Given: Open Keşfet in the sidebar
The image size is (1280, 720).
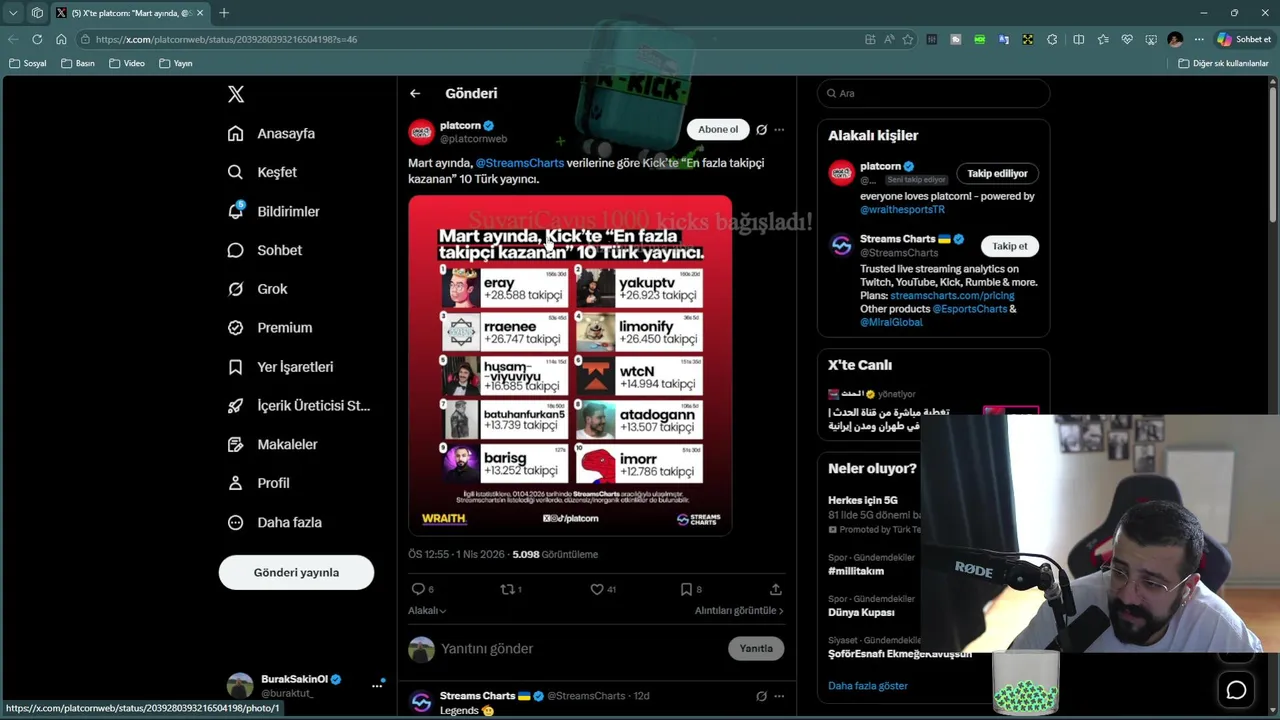Looking at the screenshot, I should pos(262,172).
